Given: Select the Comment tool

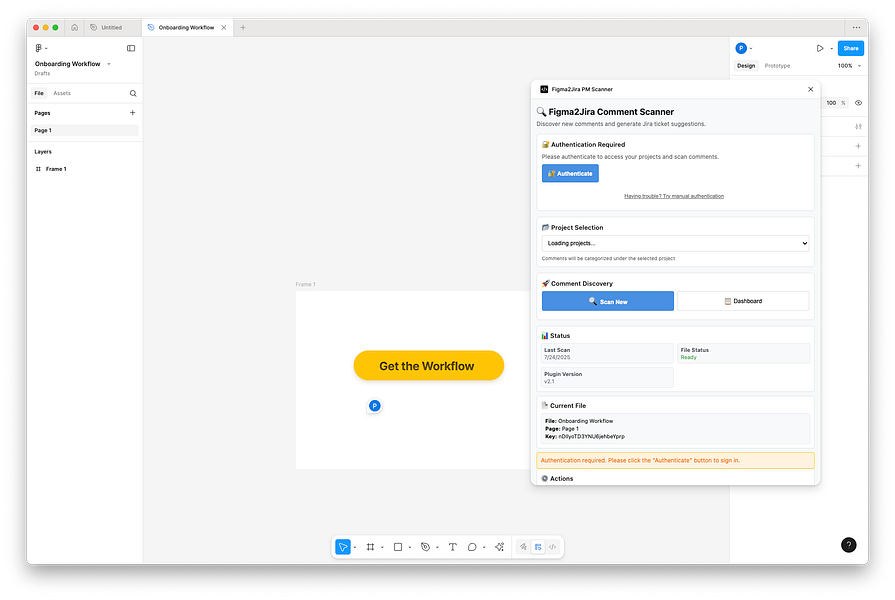Looking at the screenshot, I should (x=473, y=546).
